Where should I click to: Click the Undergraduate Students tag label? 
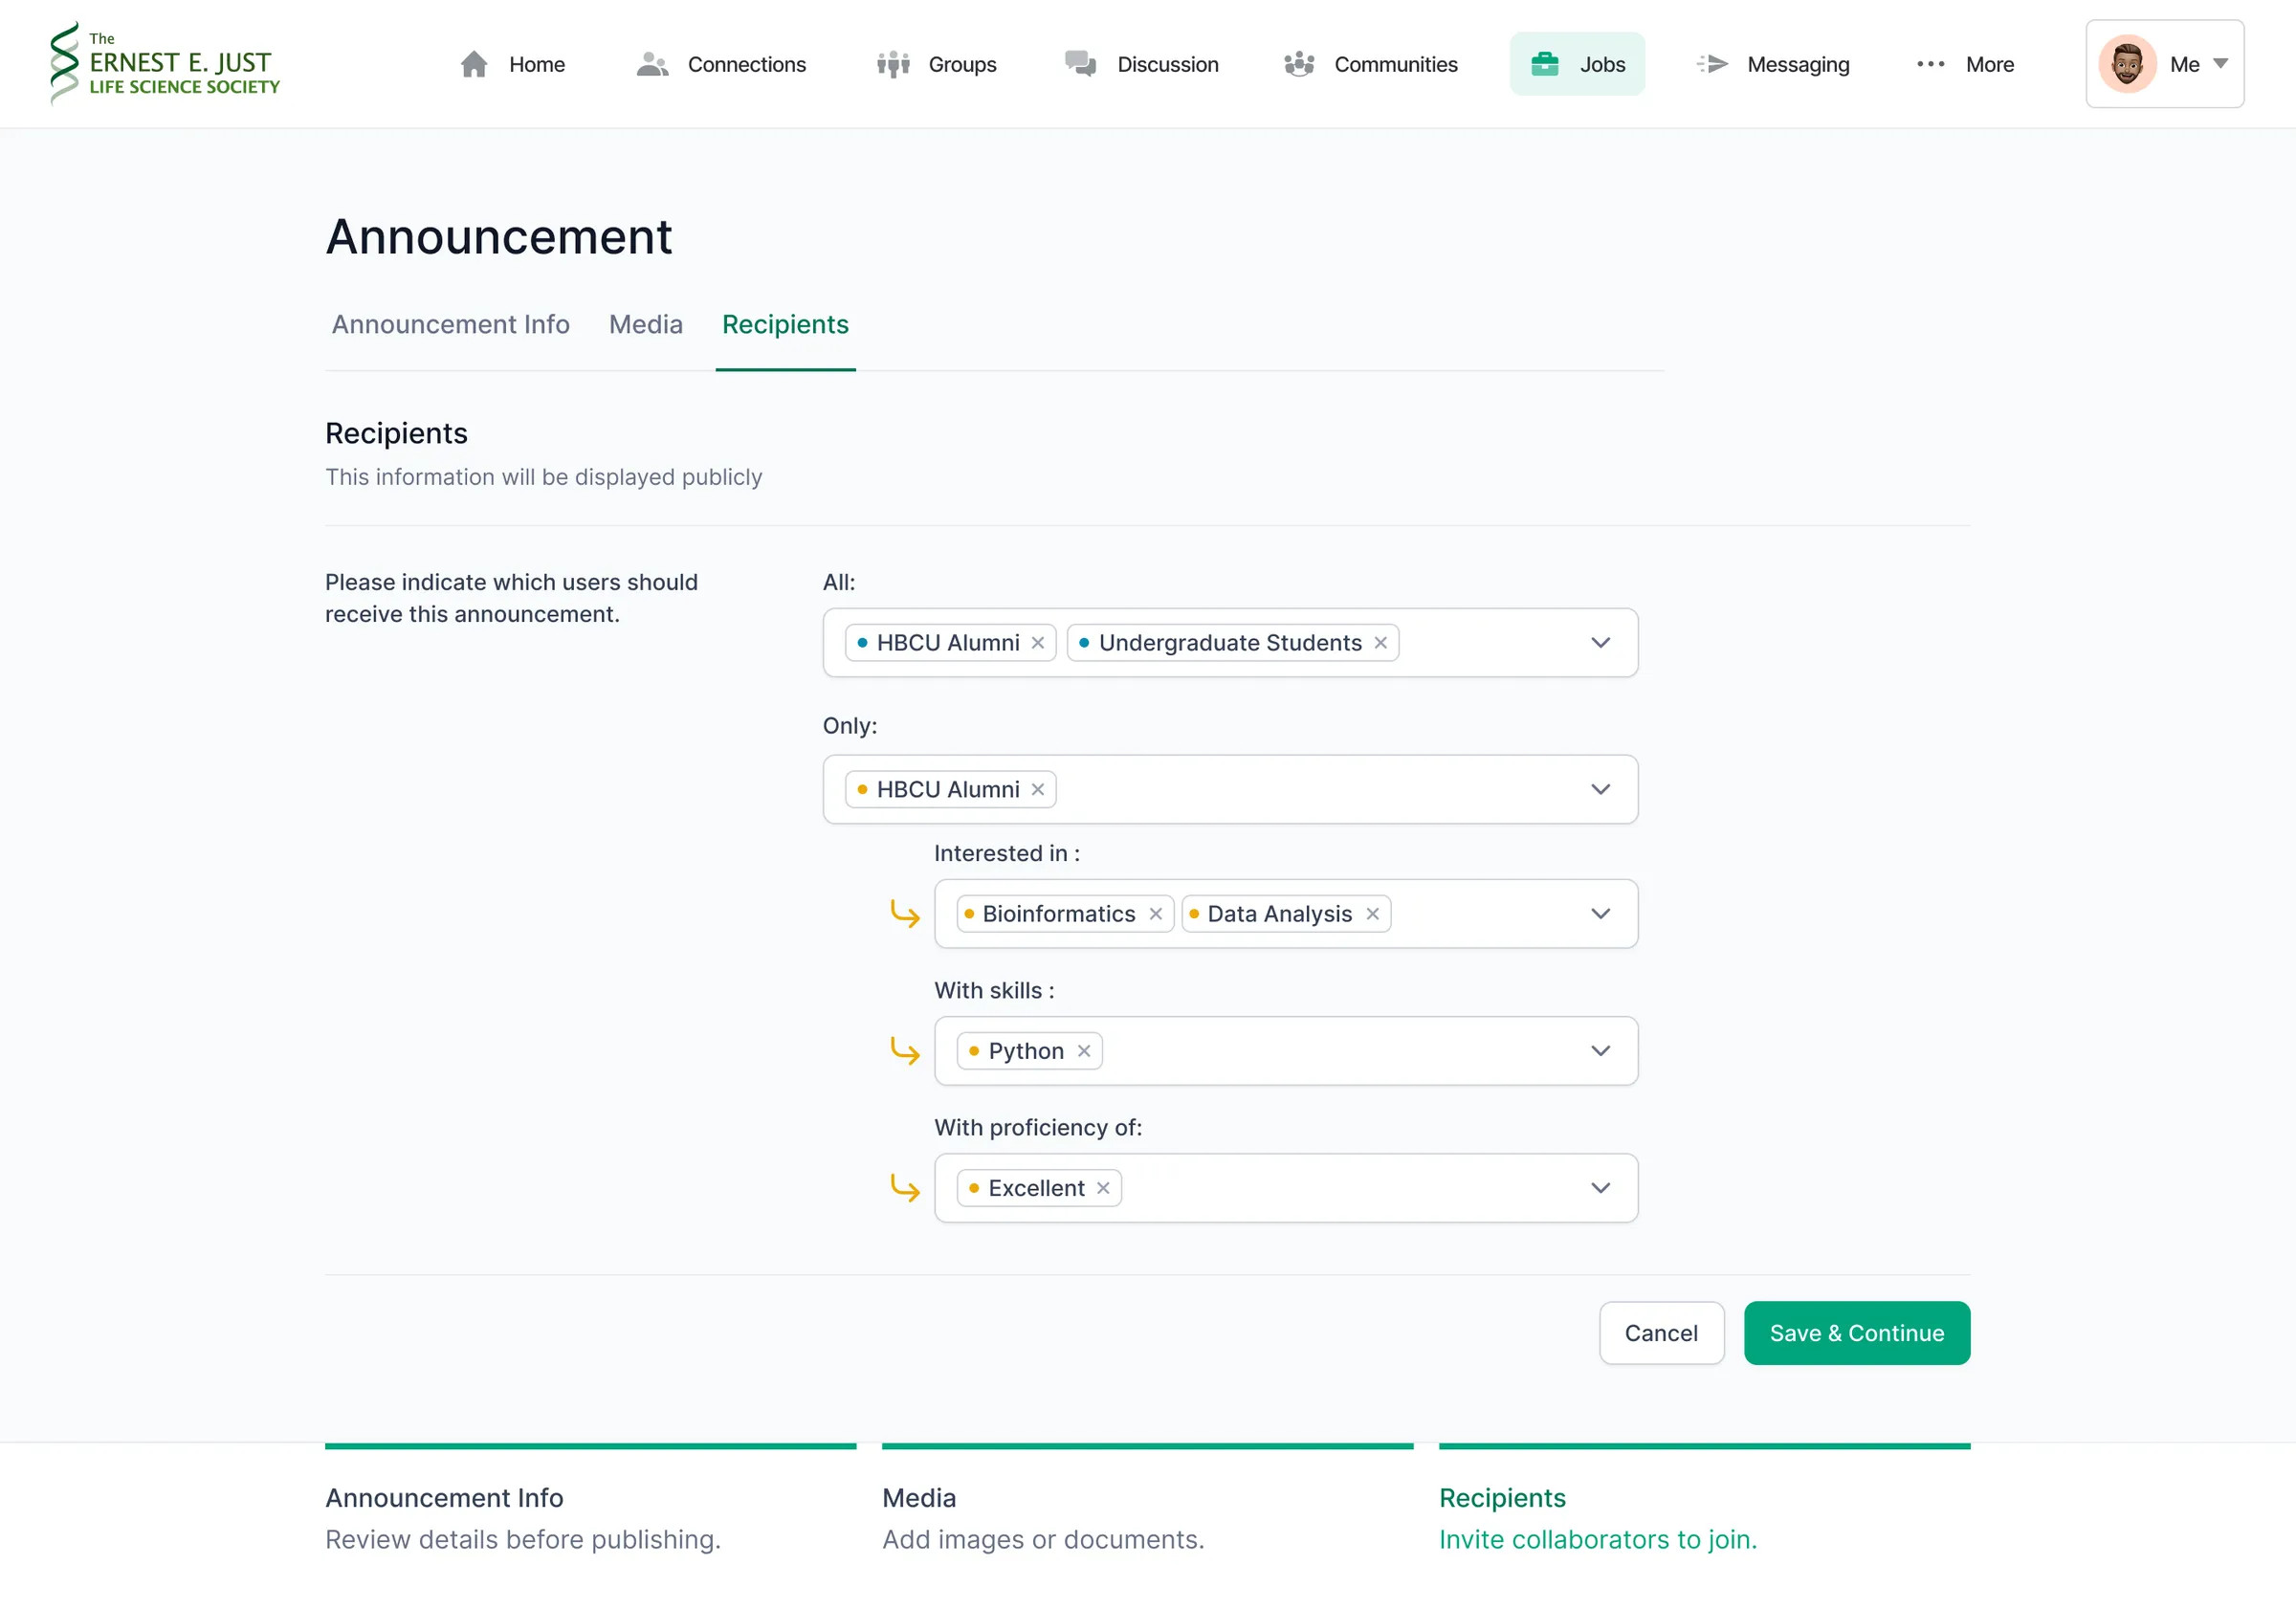pyautogui.click(x=1230, y=643)
